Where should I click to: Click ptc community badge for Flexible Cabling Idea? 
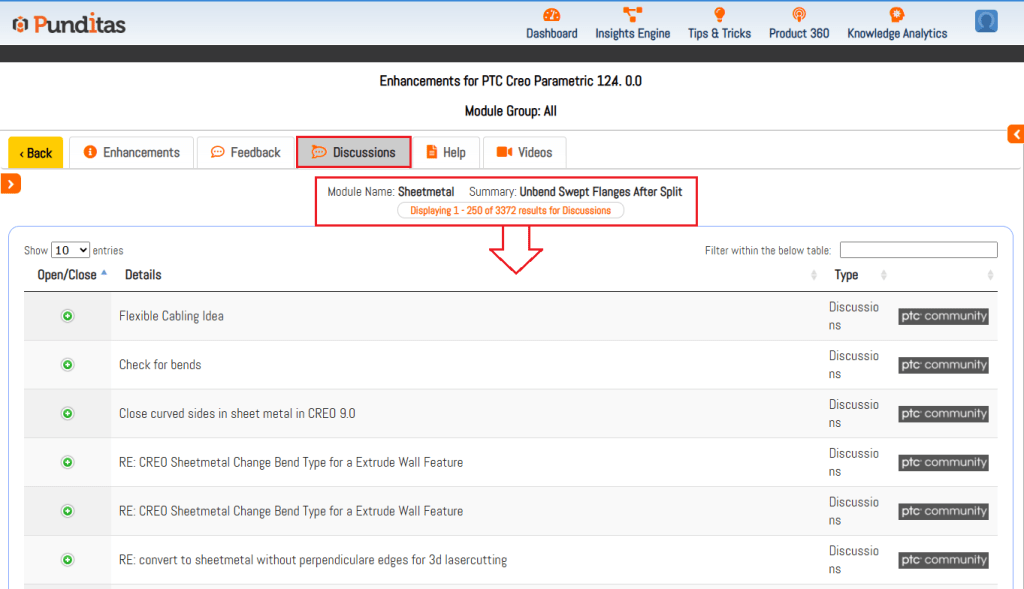click(943, 316)
